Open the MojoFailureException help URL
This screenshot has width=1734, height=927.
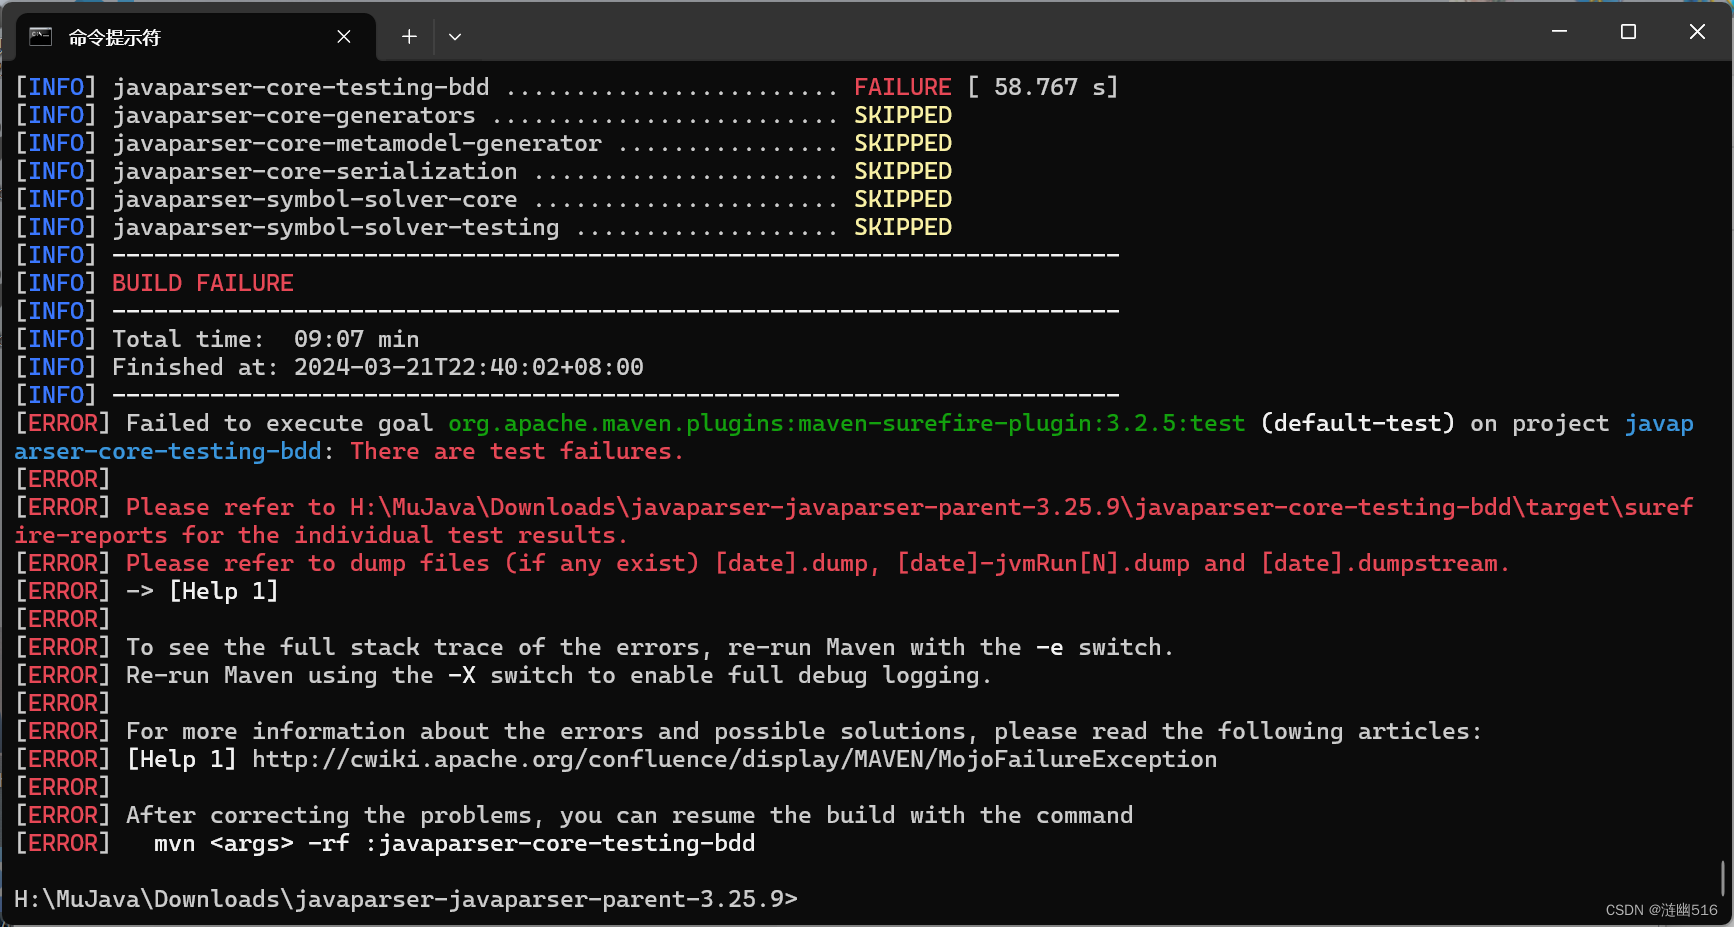coord(735,759)
